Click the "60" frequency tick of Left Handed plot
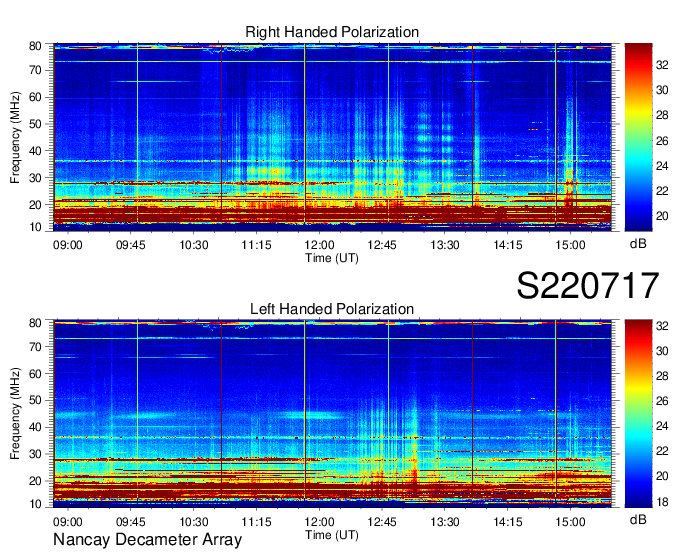The height and width of the screenshot is (552, 680). (35, 374)
